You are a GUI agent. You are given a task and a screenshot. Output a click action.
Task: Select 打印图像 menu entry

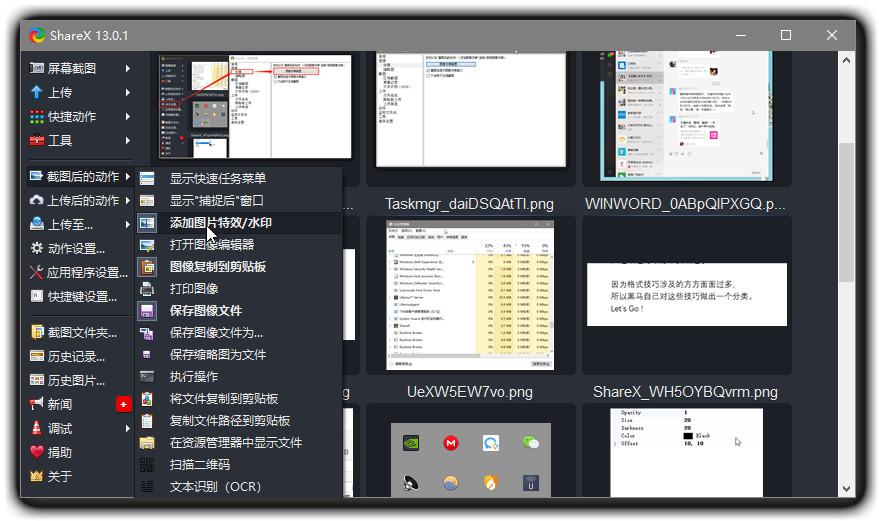(238, 288)
